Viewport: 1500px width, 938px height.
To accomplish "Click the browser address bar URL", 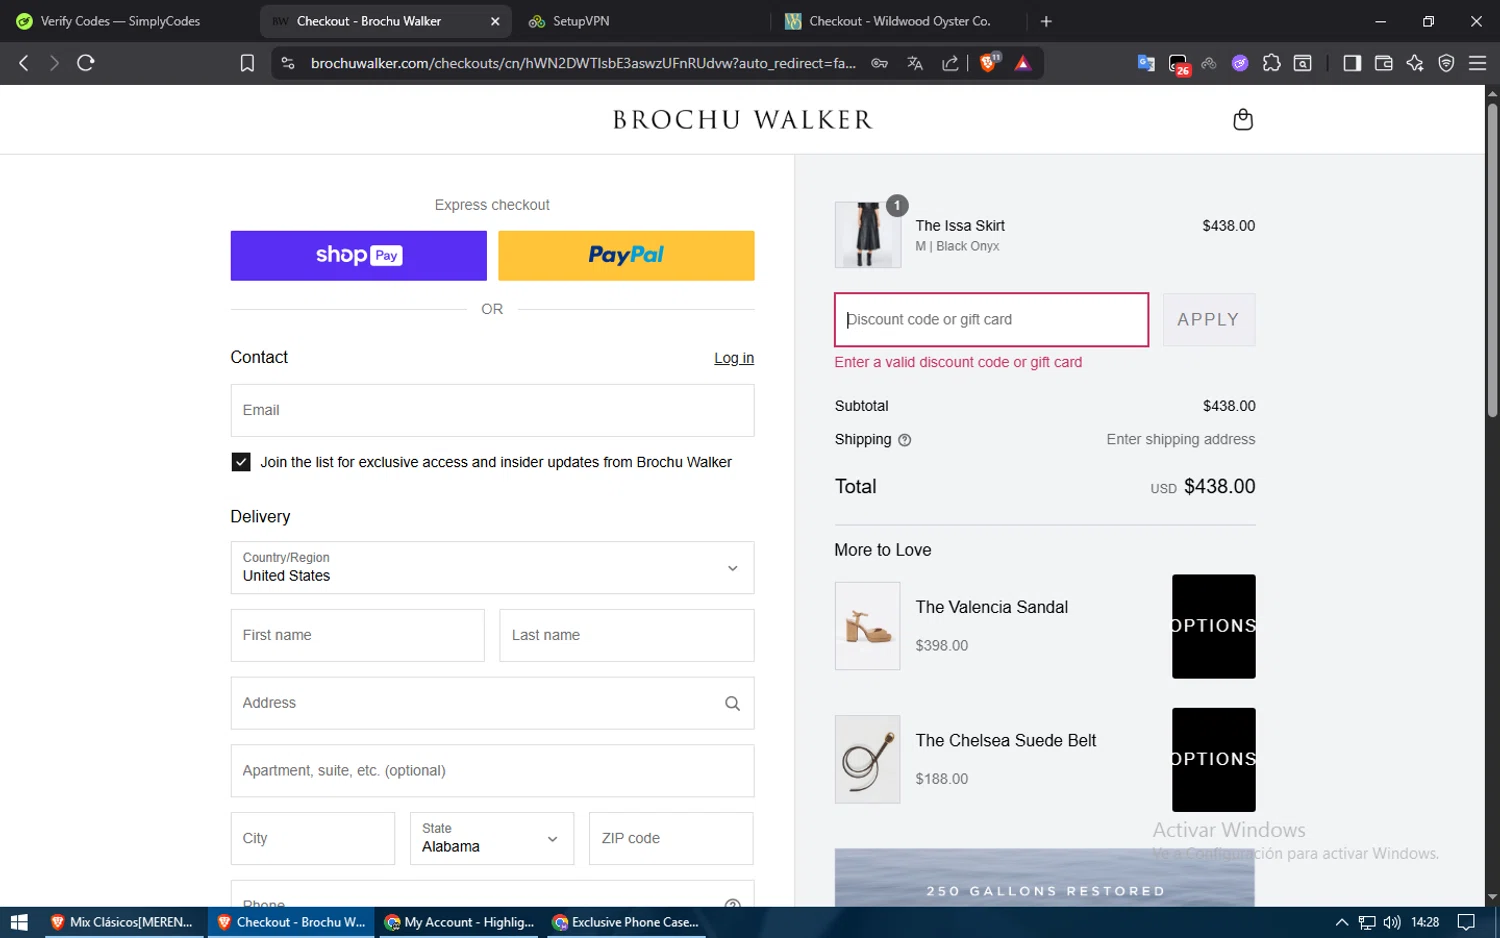I will pyautogui.click(x=583, y=63).
